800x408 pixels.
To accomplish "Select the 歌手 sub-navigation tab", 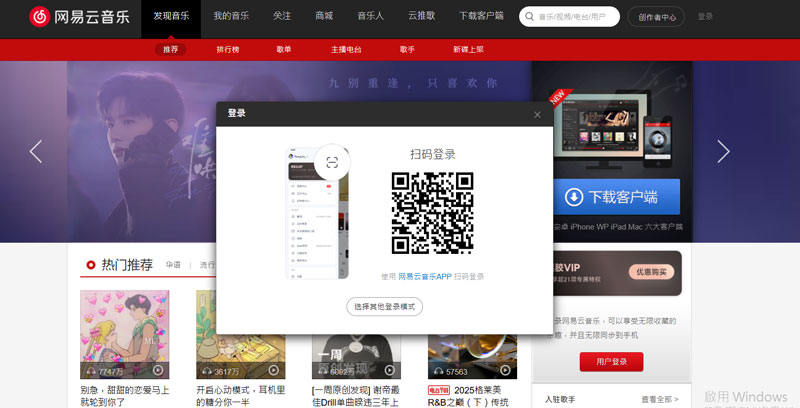I will click(x=407, y=49).
